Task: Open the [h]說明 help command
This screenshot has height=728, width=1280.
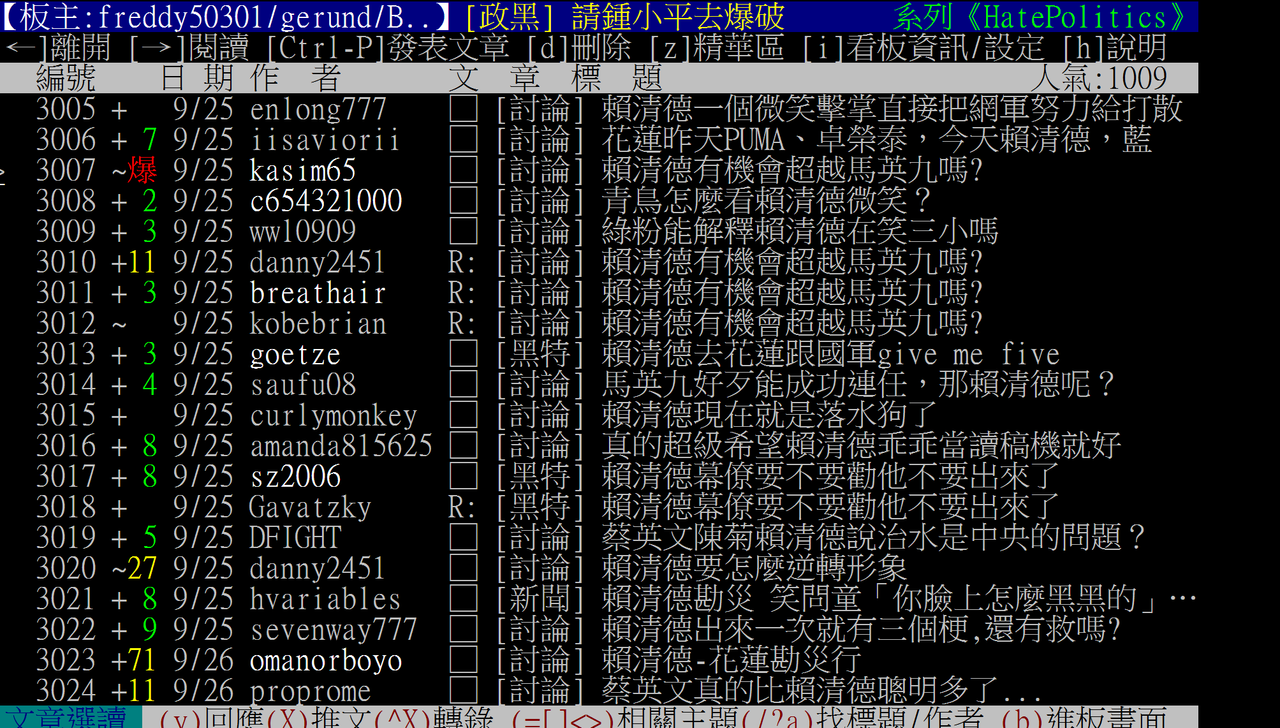Action: (1113, 47)
